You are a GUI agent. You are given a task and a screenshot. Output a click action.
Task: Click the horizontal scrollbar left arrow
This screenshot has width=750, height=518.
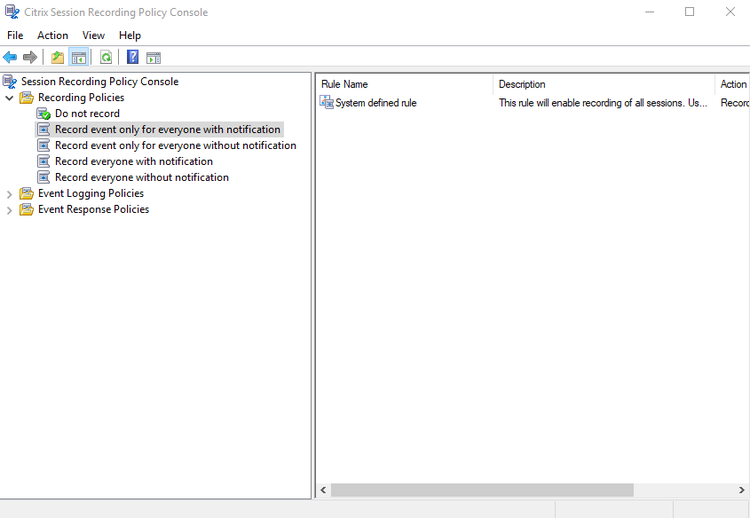(x=323, y=490)
